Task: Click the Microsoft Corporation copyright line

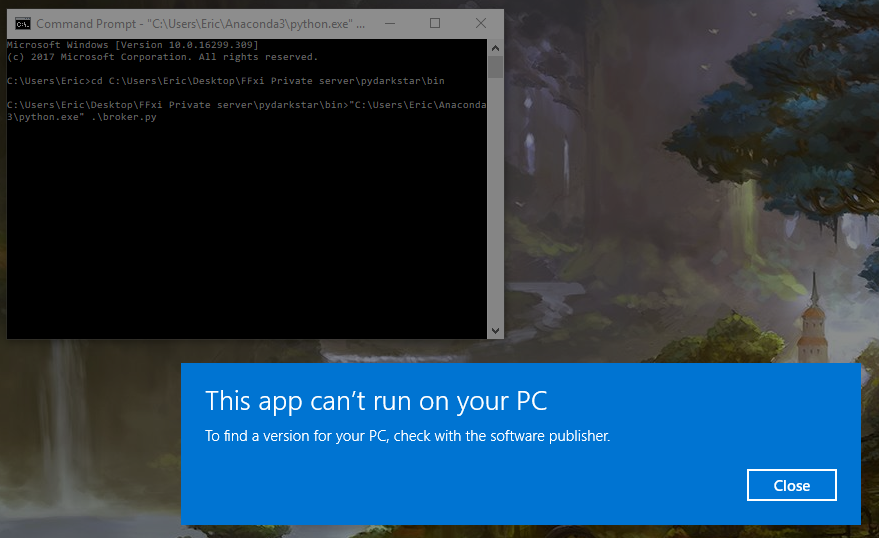Action: (x=162, y=57)
